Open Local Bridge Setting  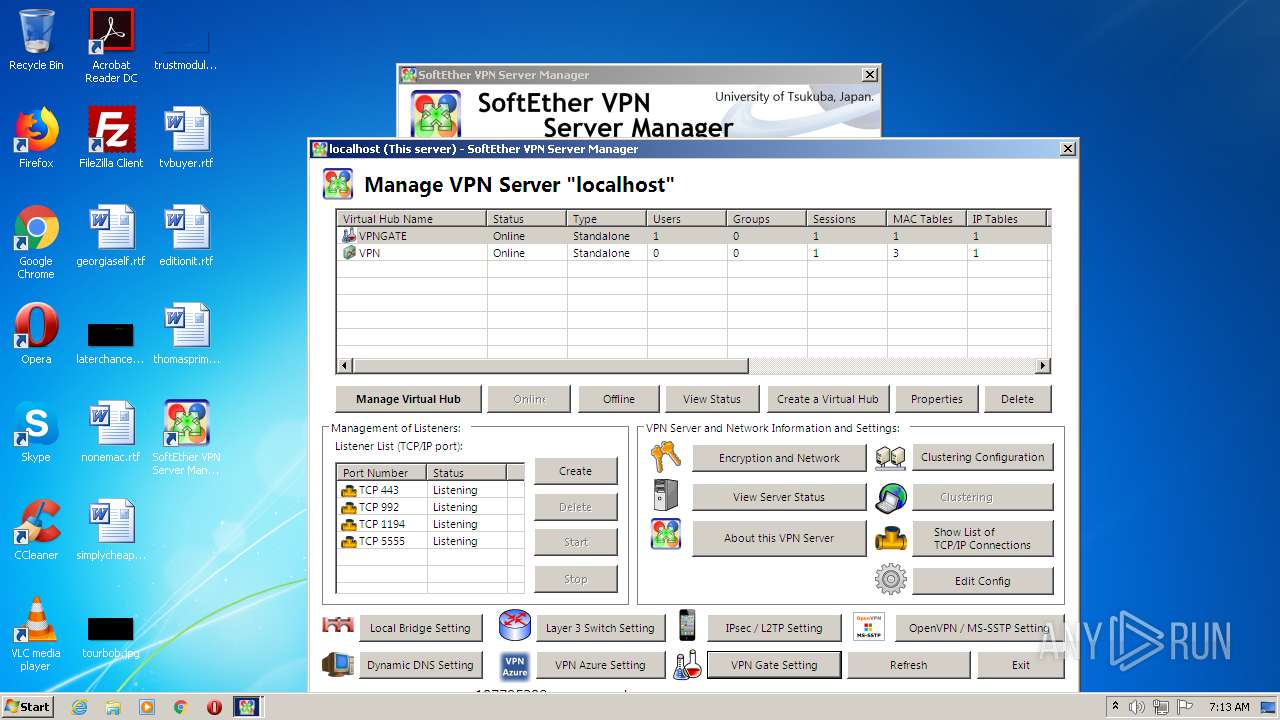pos(420,628)
